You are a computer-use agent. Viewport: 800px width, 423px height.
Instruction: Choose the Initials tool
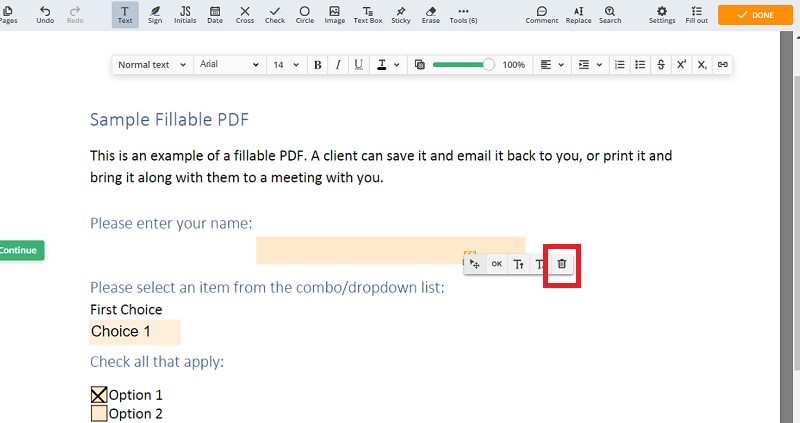click(x=185, y=15)
